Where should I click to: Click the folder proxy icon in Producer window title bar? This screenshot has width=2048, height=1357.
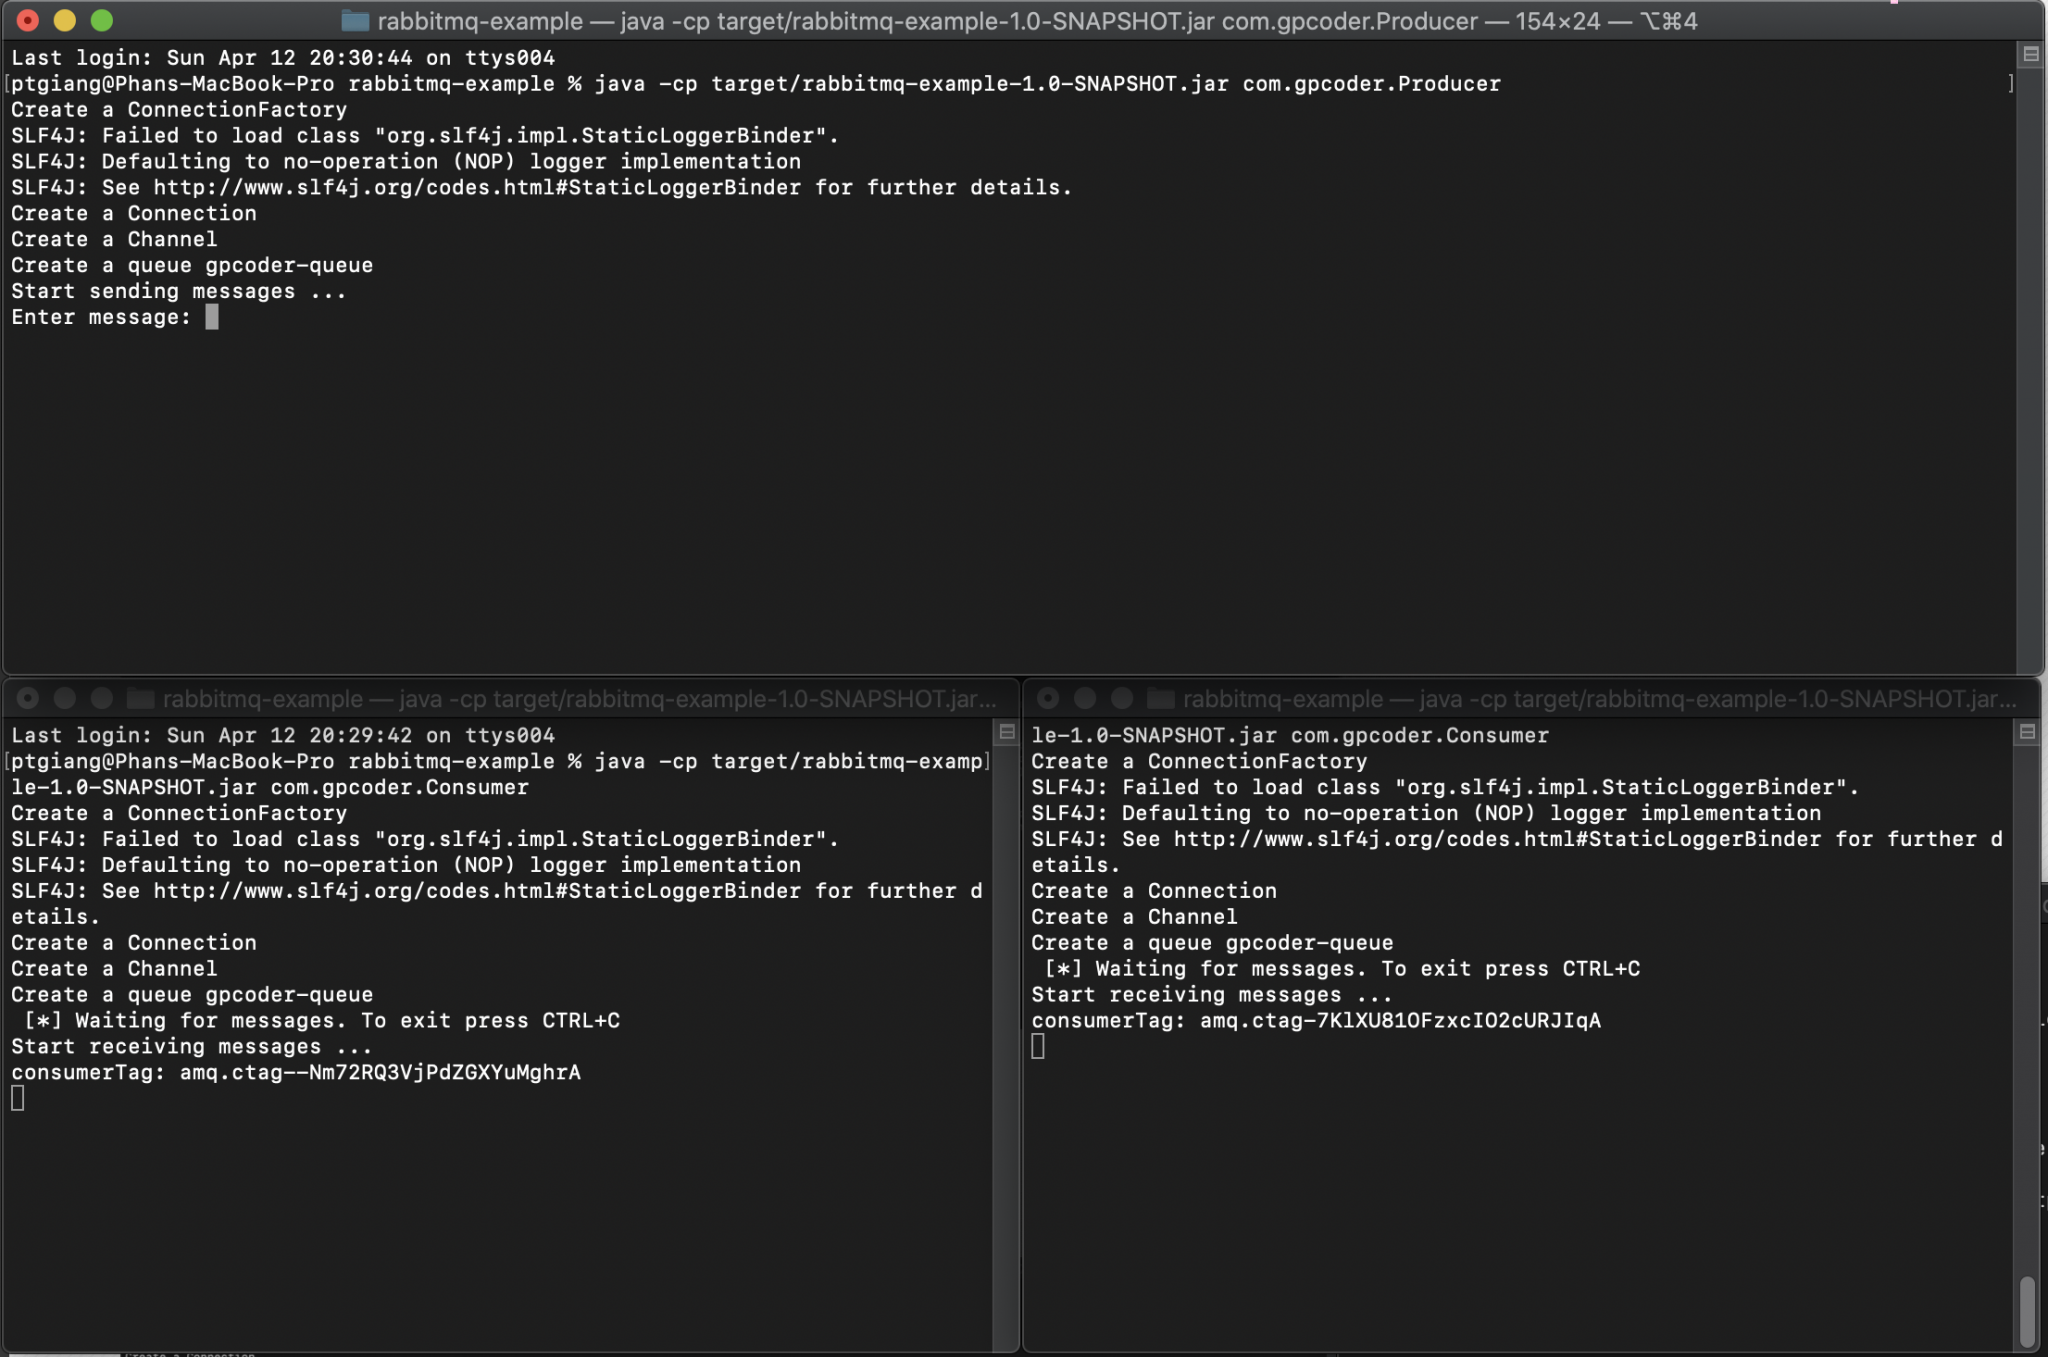[x=355, y=21]
